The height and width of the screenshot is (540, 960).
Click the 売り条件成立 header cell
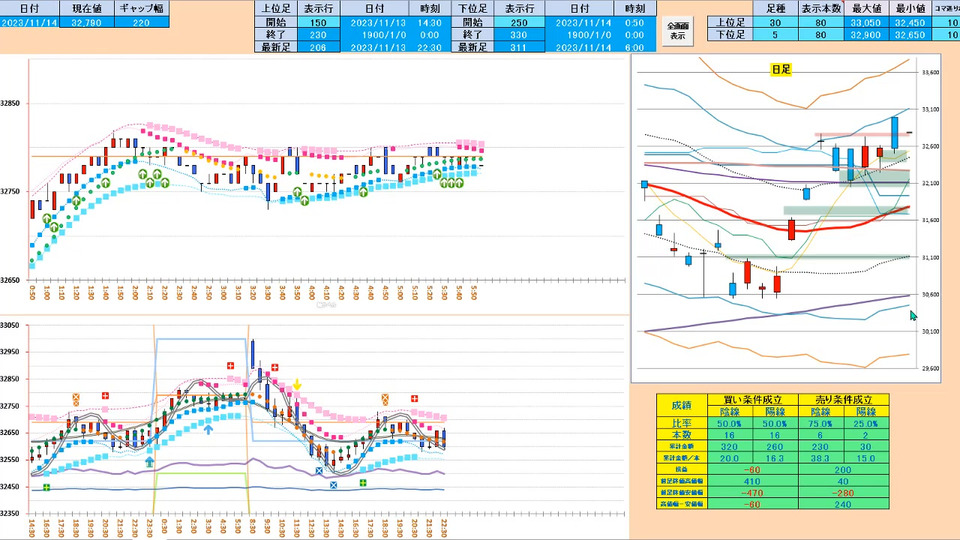click(843, 399)
